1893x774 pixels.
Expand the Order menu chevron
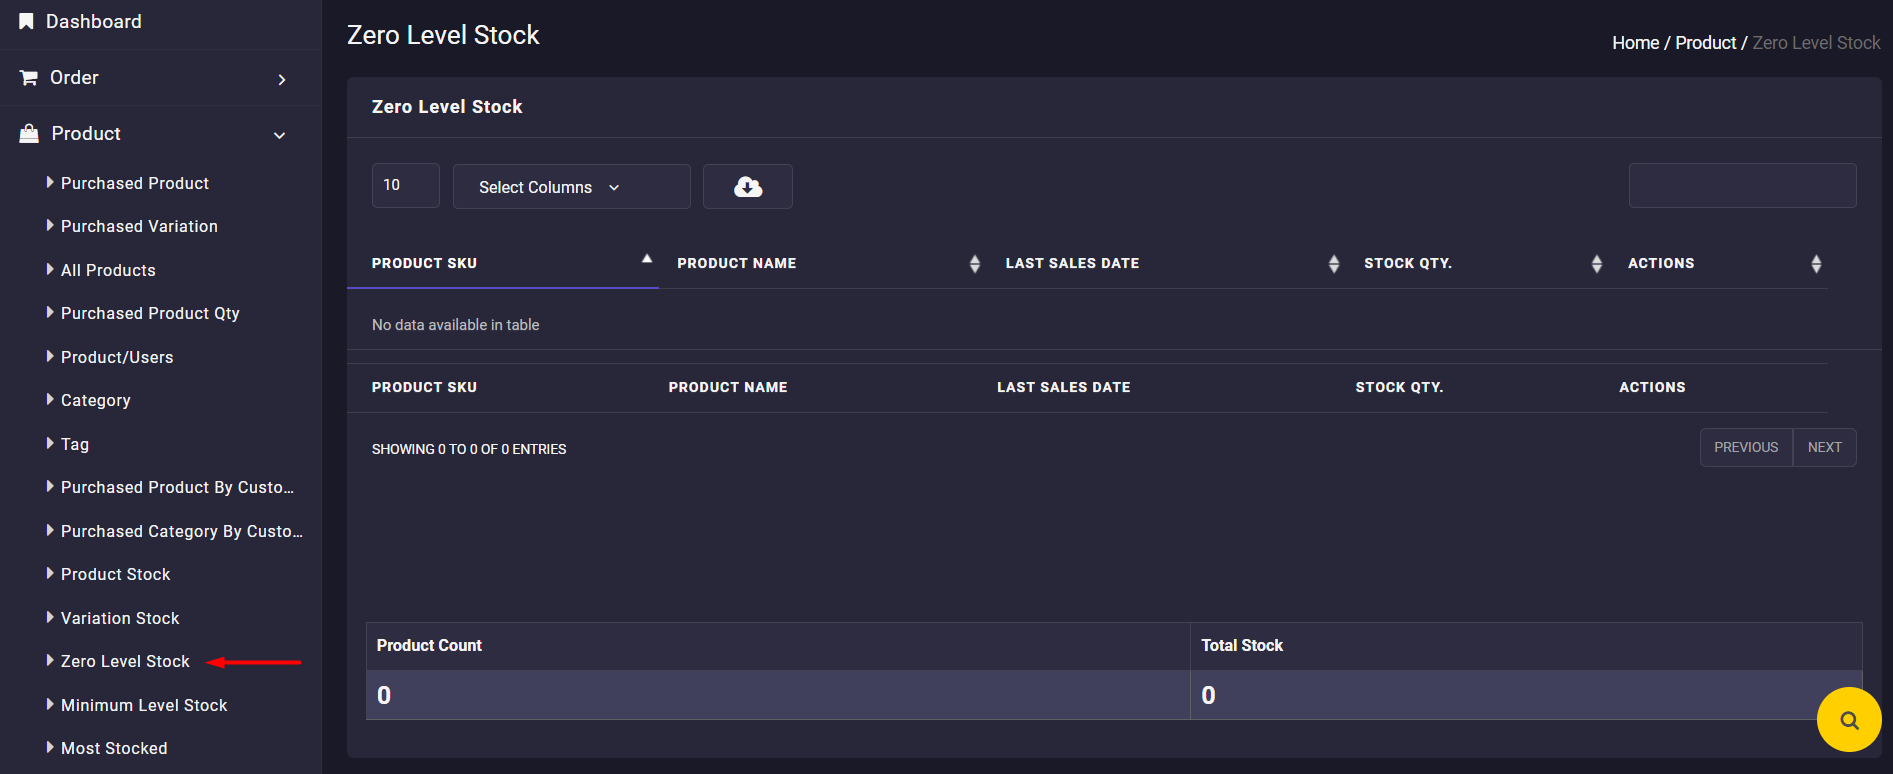pos(282,79)
